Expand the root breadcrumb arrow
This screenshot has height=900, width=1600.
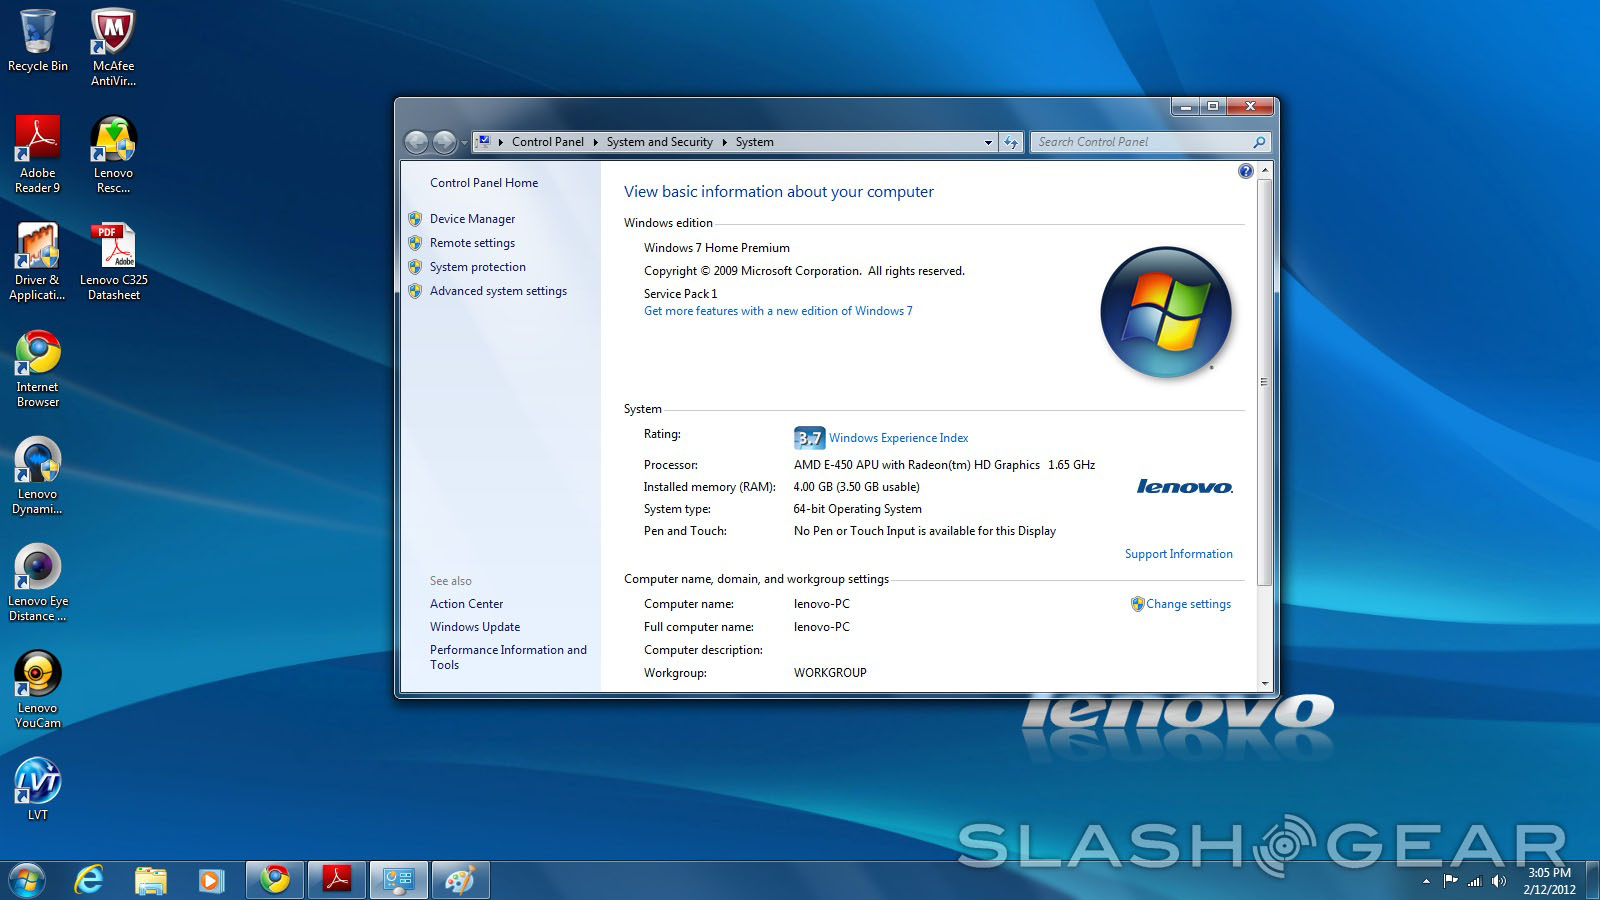pos(501,142)
